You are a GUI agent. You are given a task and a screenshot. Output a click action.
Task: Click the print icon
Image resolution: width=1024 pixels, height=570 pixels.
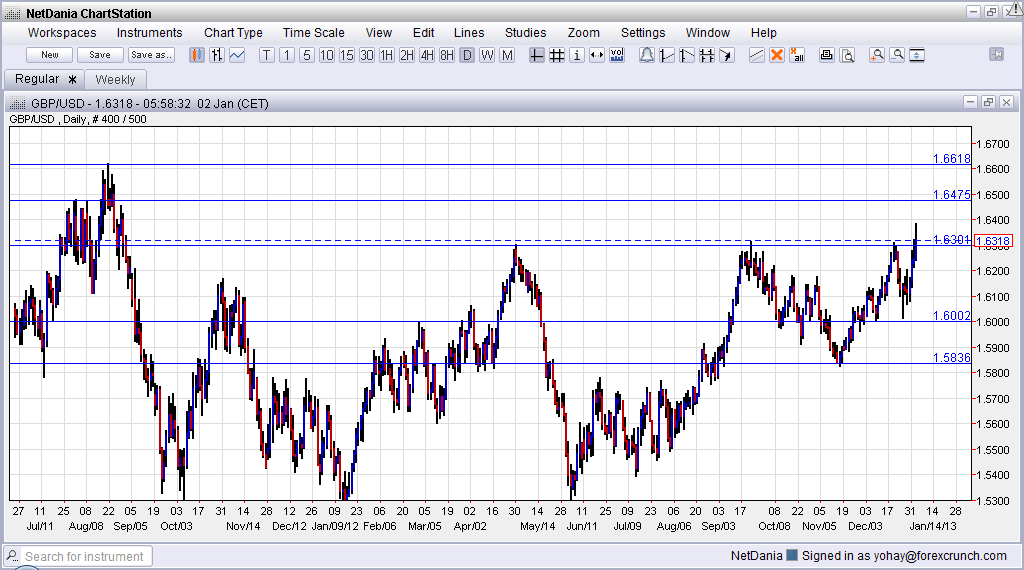pos(827,55)
